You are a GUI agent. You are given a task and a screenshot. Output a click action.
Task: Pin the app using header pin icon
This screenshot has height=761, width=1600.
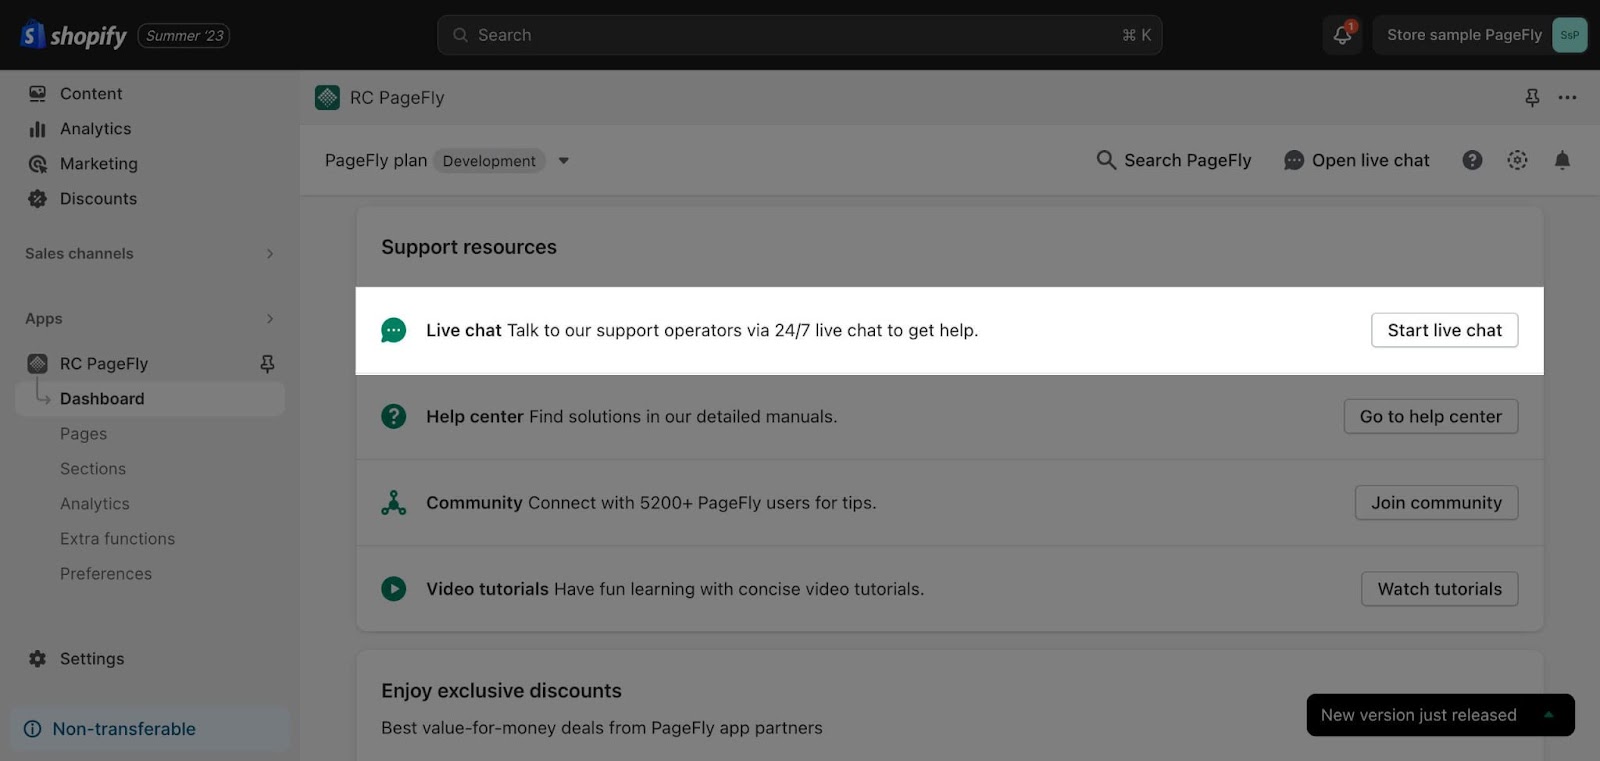click(x=1532, y=98)
